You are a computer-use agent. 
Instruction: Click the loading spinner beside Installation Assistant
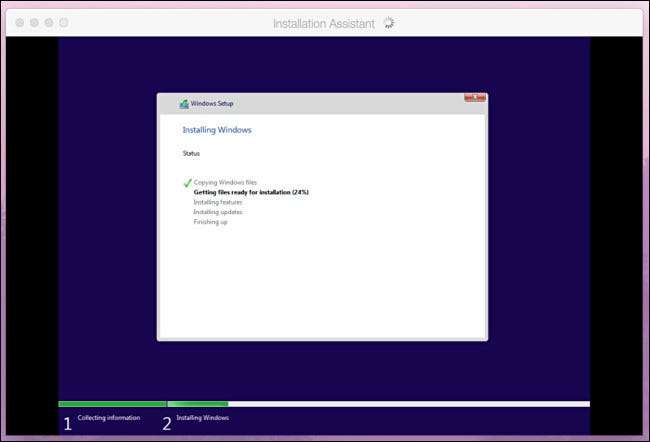coord(388,23)
